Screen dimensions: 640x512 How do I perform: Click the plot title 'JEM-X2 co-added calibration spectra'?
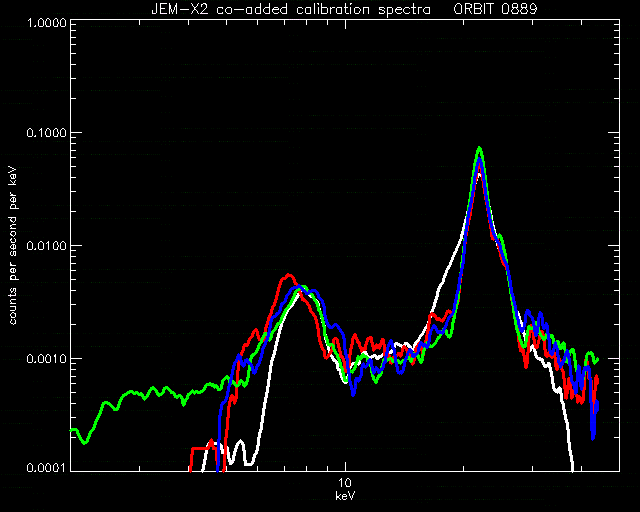(x=291, y=9)
